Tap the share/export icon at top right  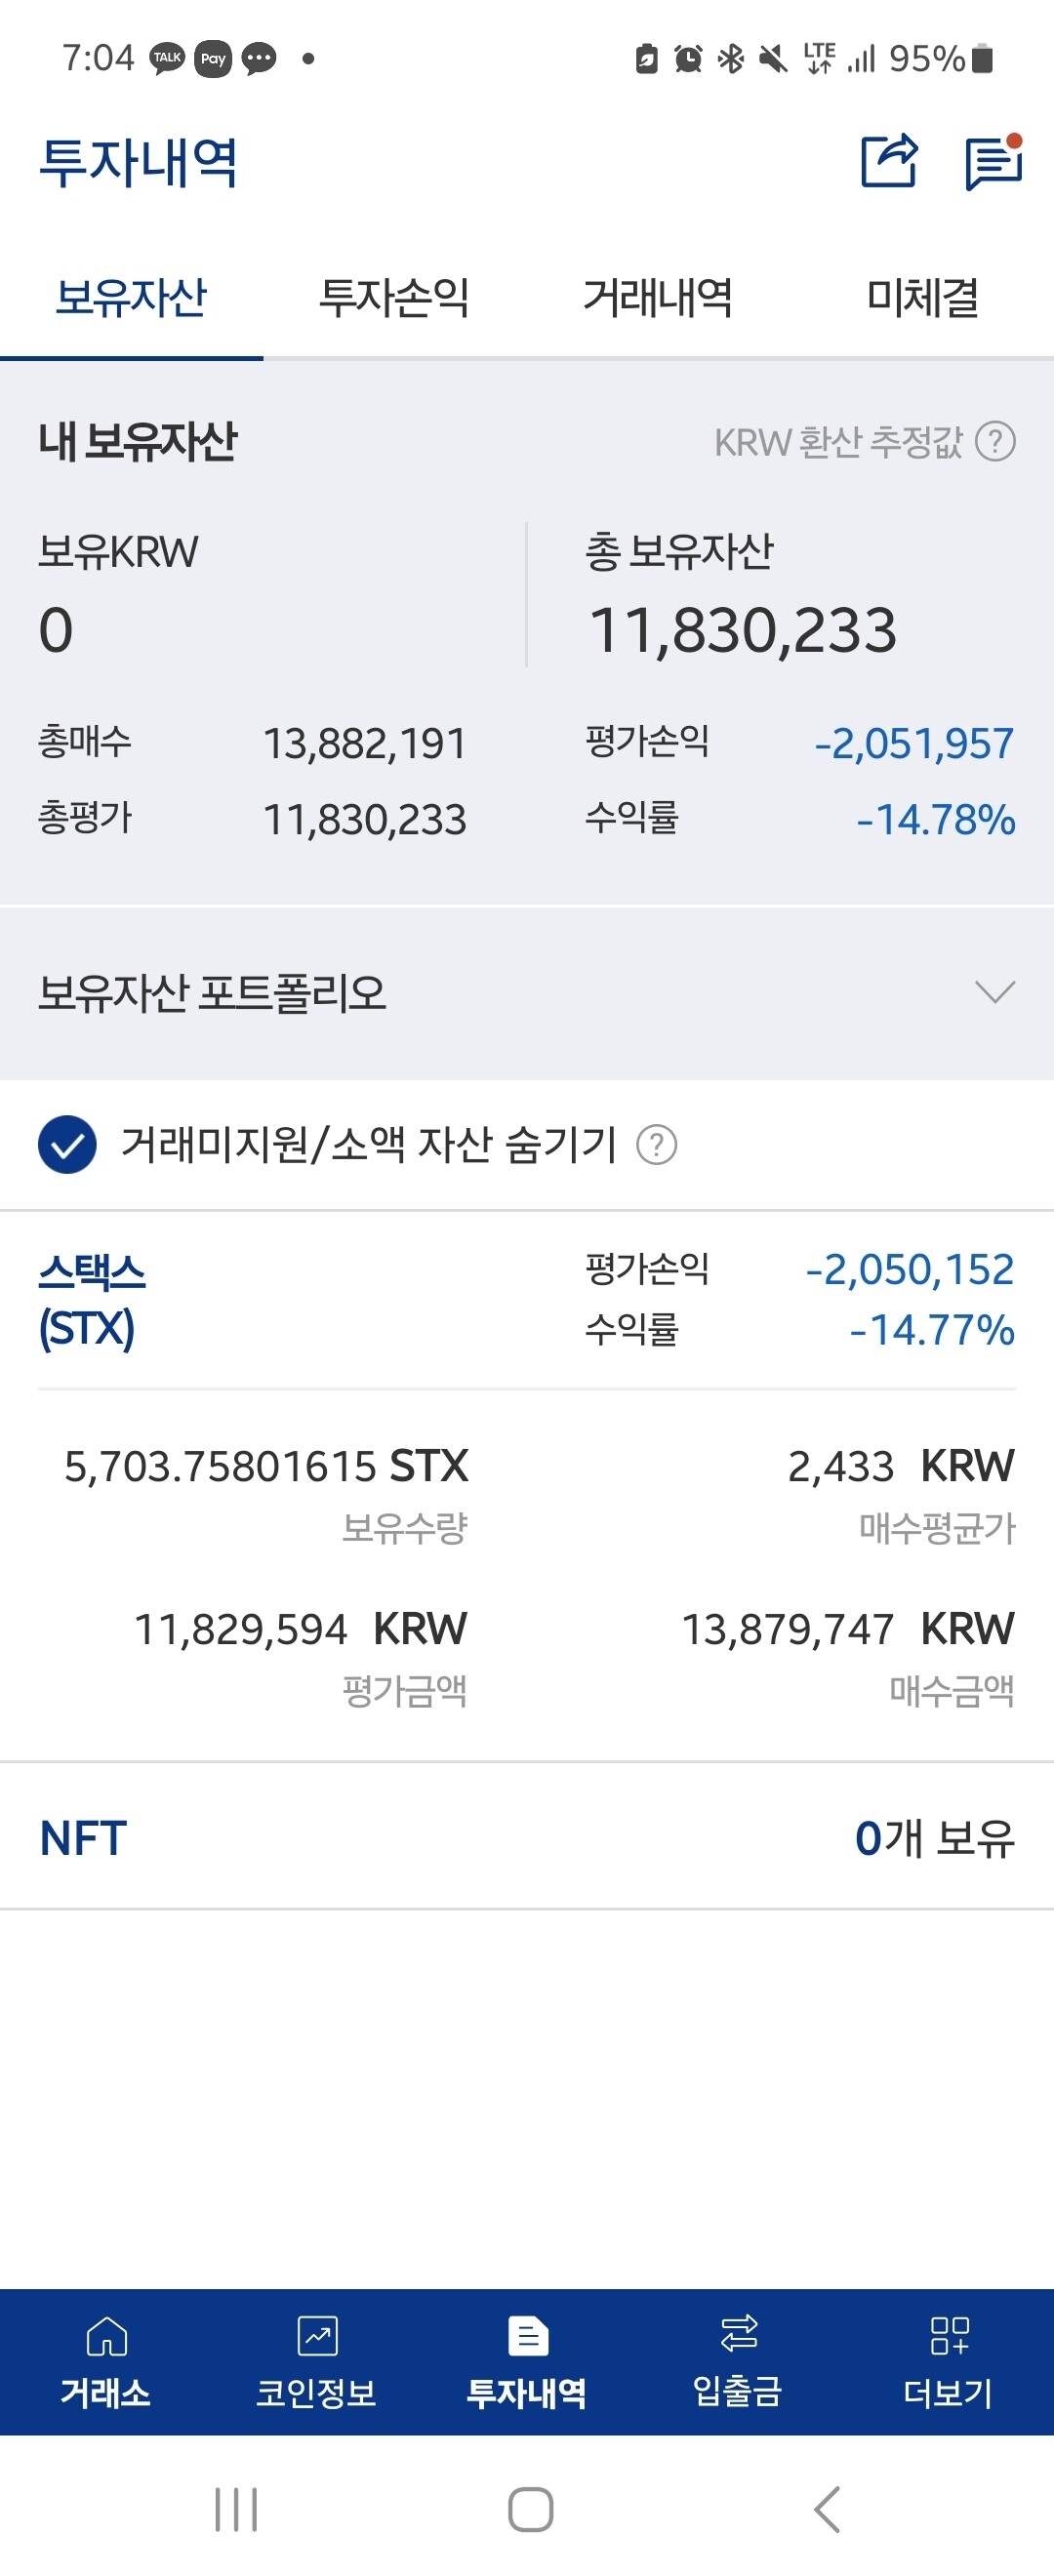pos(890,163)
